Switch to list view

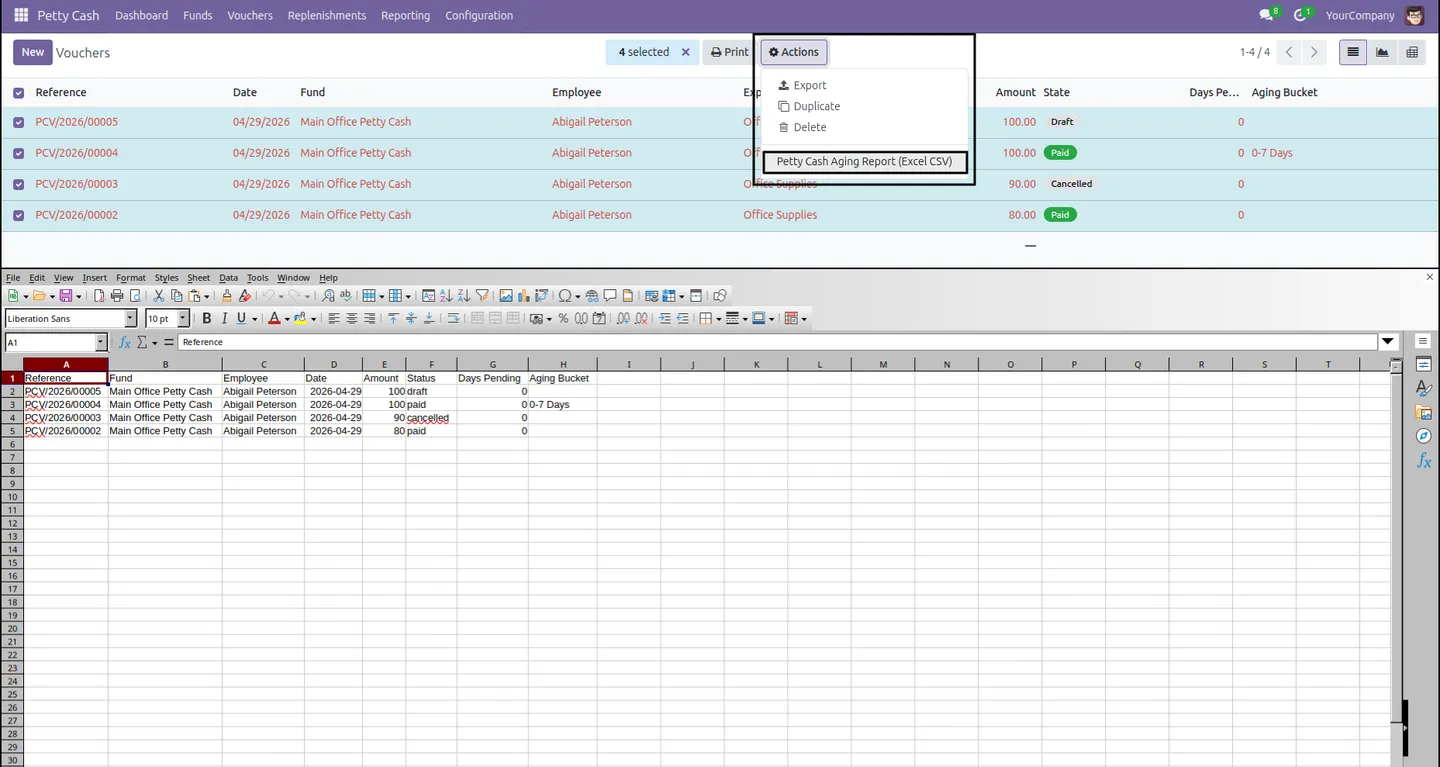point(1353,52)
